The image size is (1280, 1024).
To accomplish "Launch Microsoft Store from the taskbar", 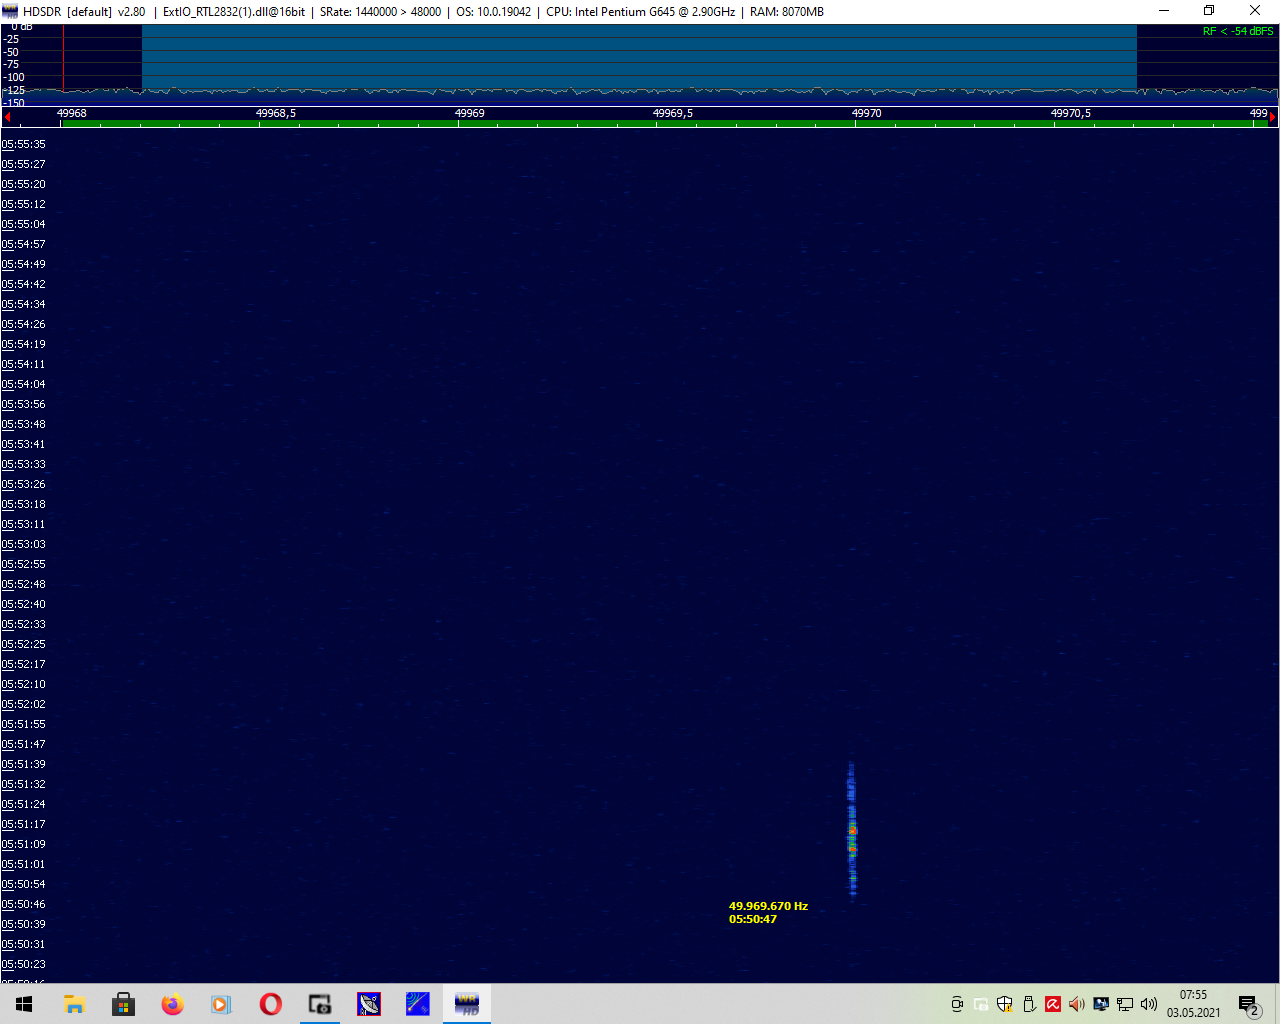I will click(123, 1004).
